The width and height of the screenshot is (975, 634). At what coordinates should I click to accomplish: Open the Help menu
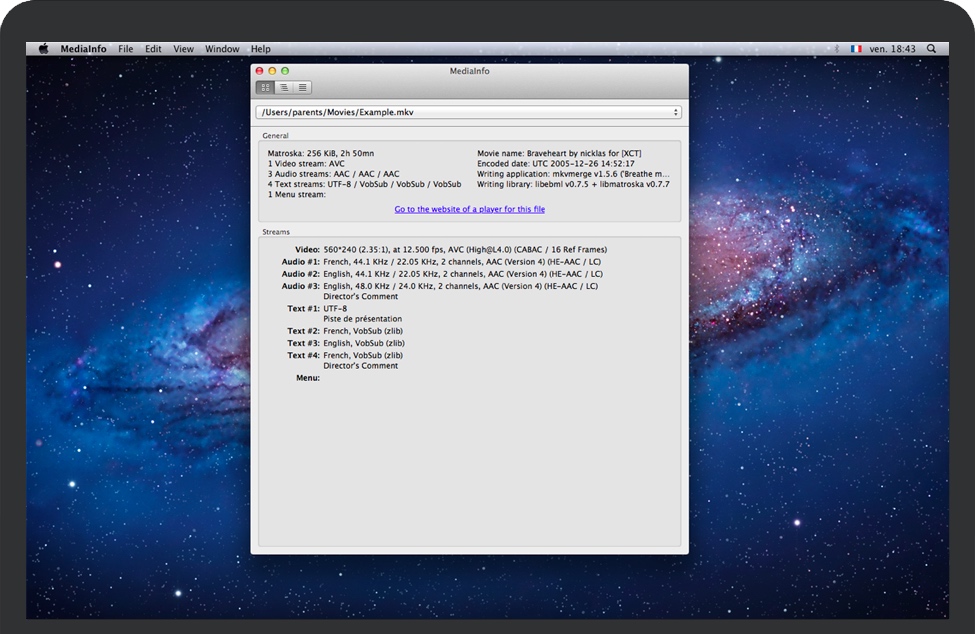pos(260,49)
